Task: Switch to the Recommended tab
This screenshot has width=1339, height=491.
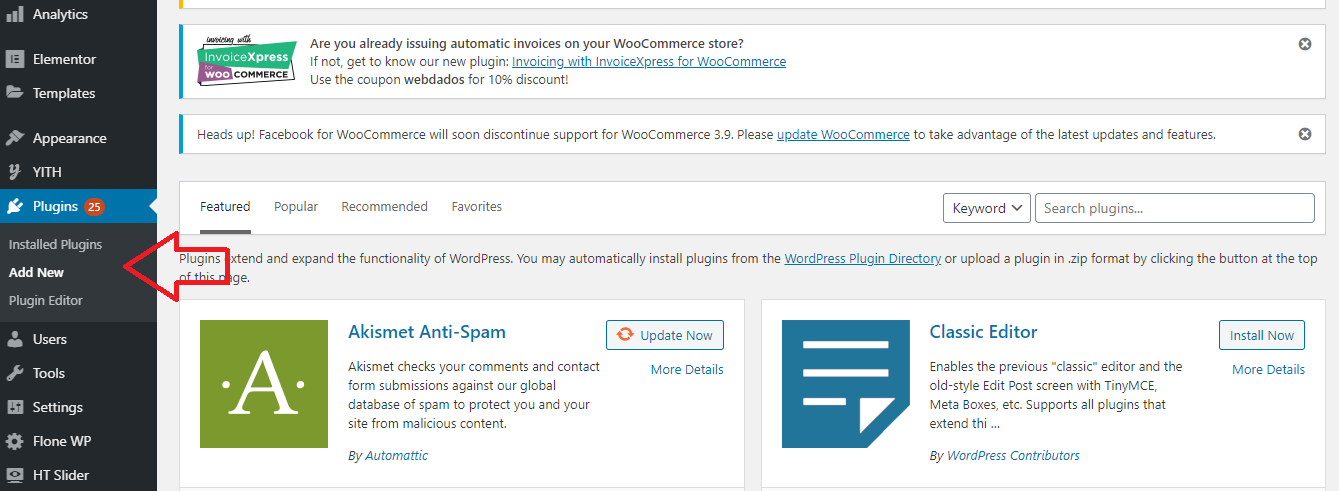Action: (x=385, y=207)
